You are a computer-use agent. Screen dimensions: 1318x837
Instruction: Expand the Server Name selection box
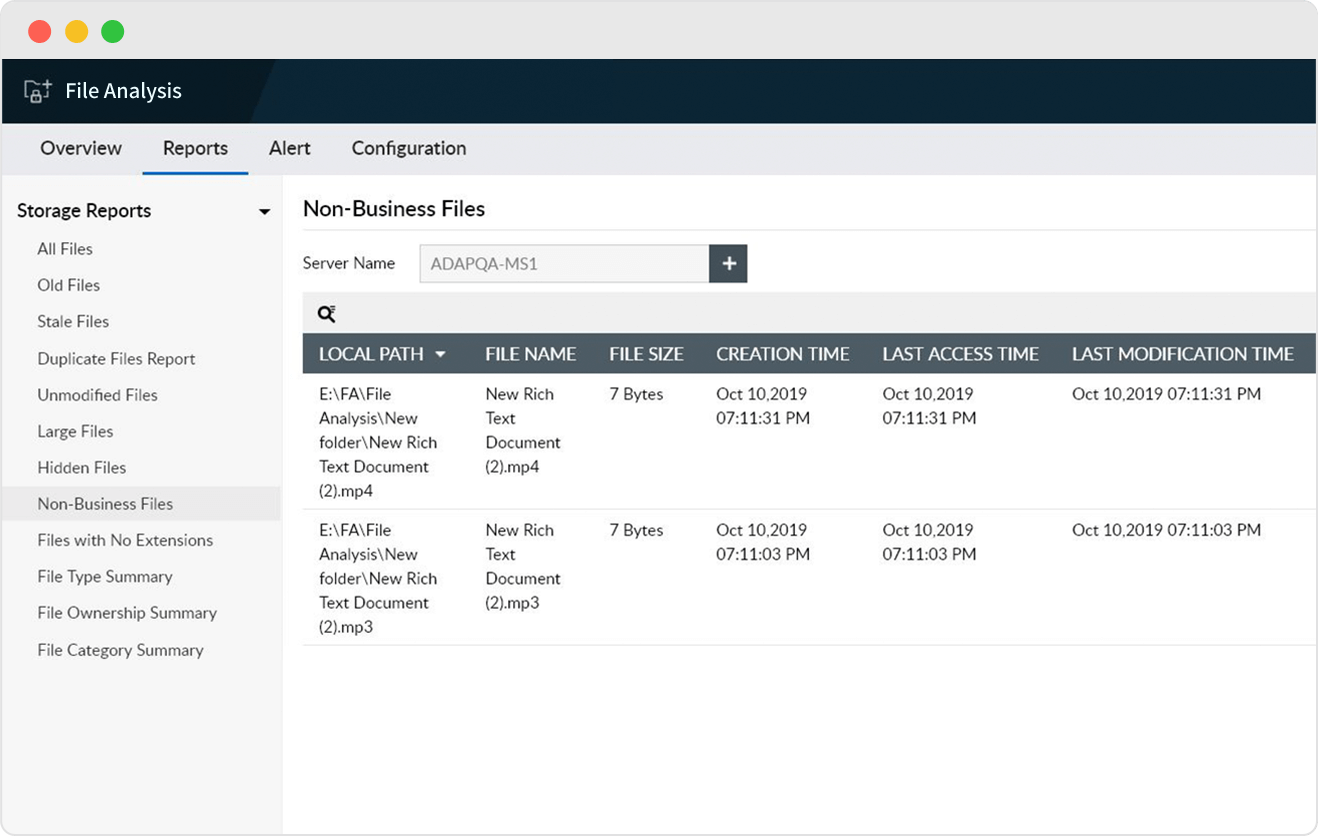tap(563, 263)
